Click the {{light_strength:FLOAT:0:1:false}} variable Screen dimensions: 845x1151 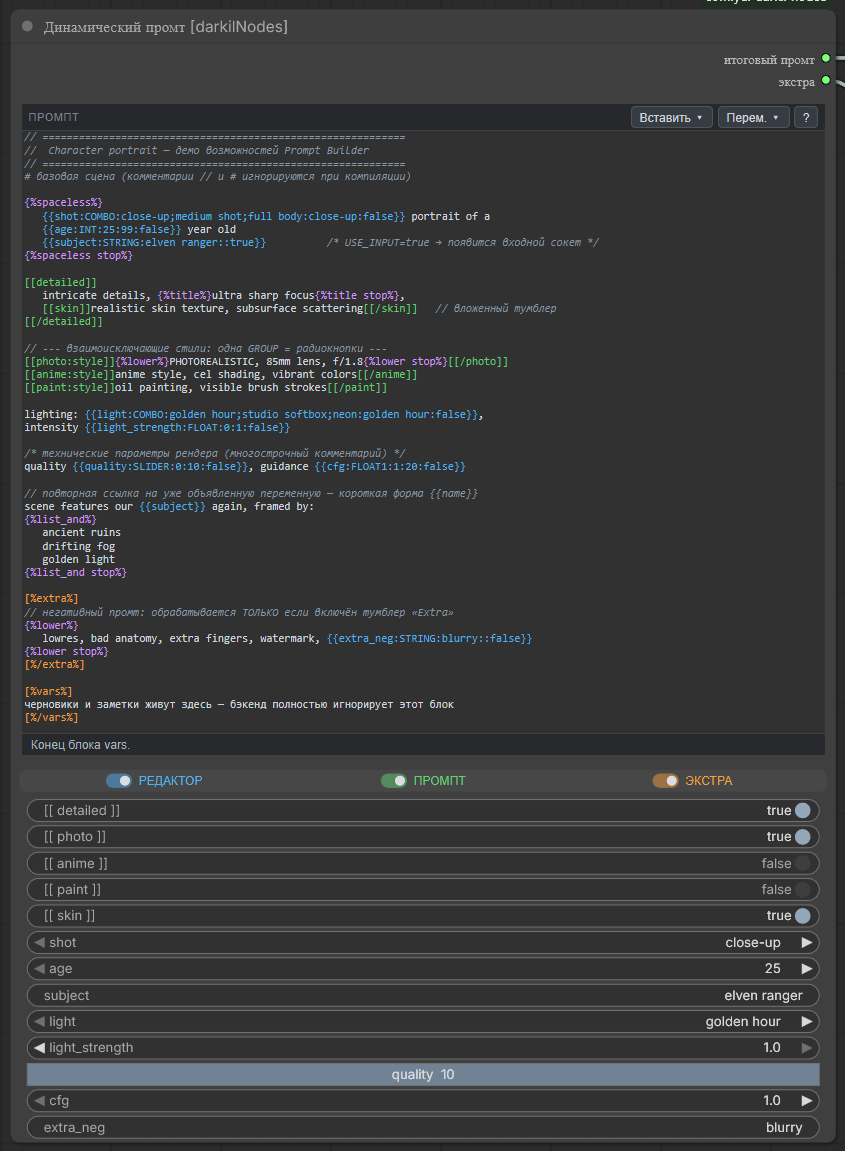(x=187, y=427)
